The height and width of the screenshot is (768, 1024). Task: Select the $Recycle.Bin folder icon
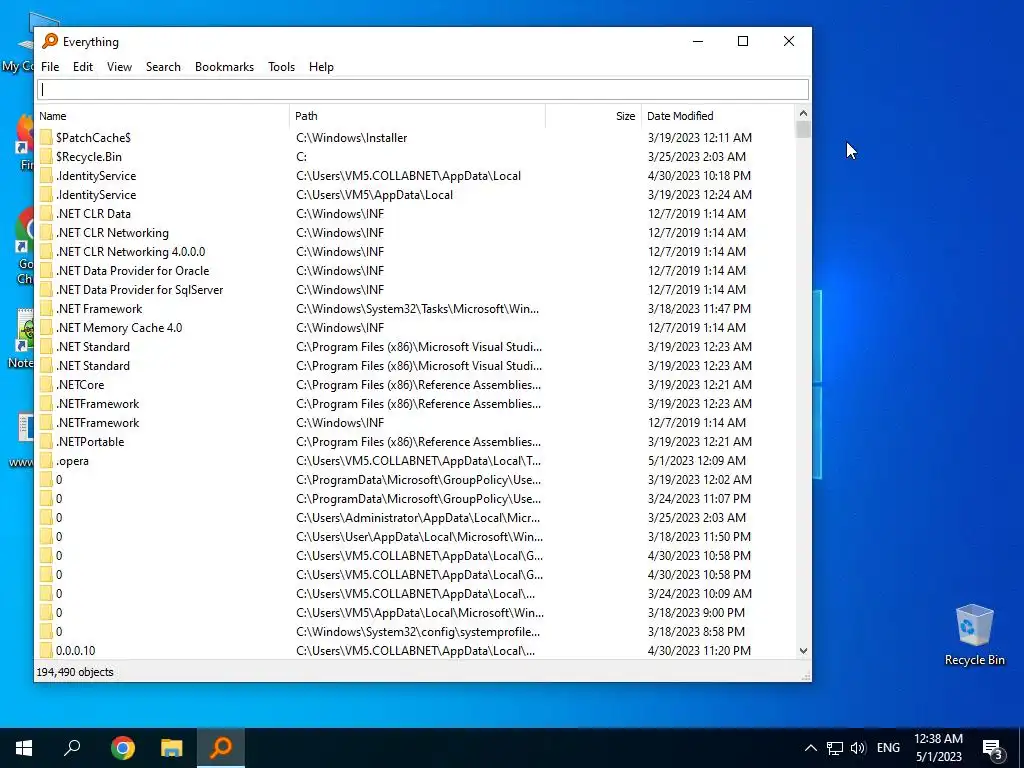[46, 156]
